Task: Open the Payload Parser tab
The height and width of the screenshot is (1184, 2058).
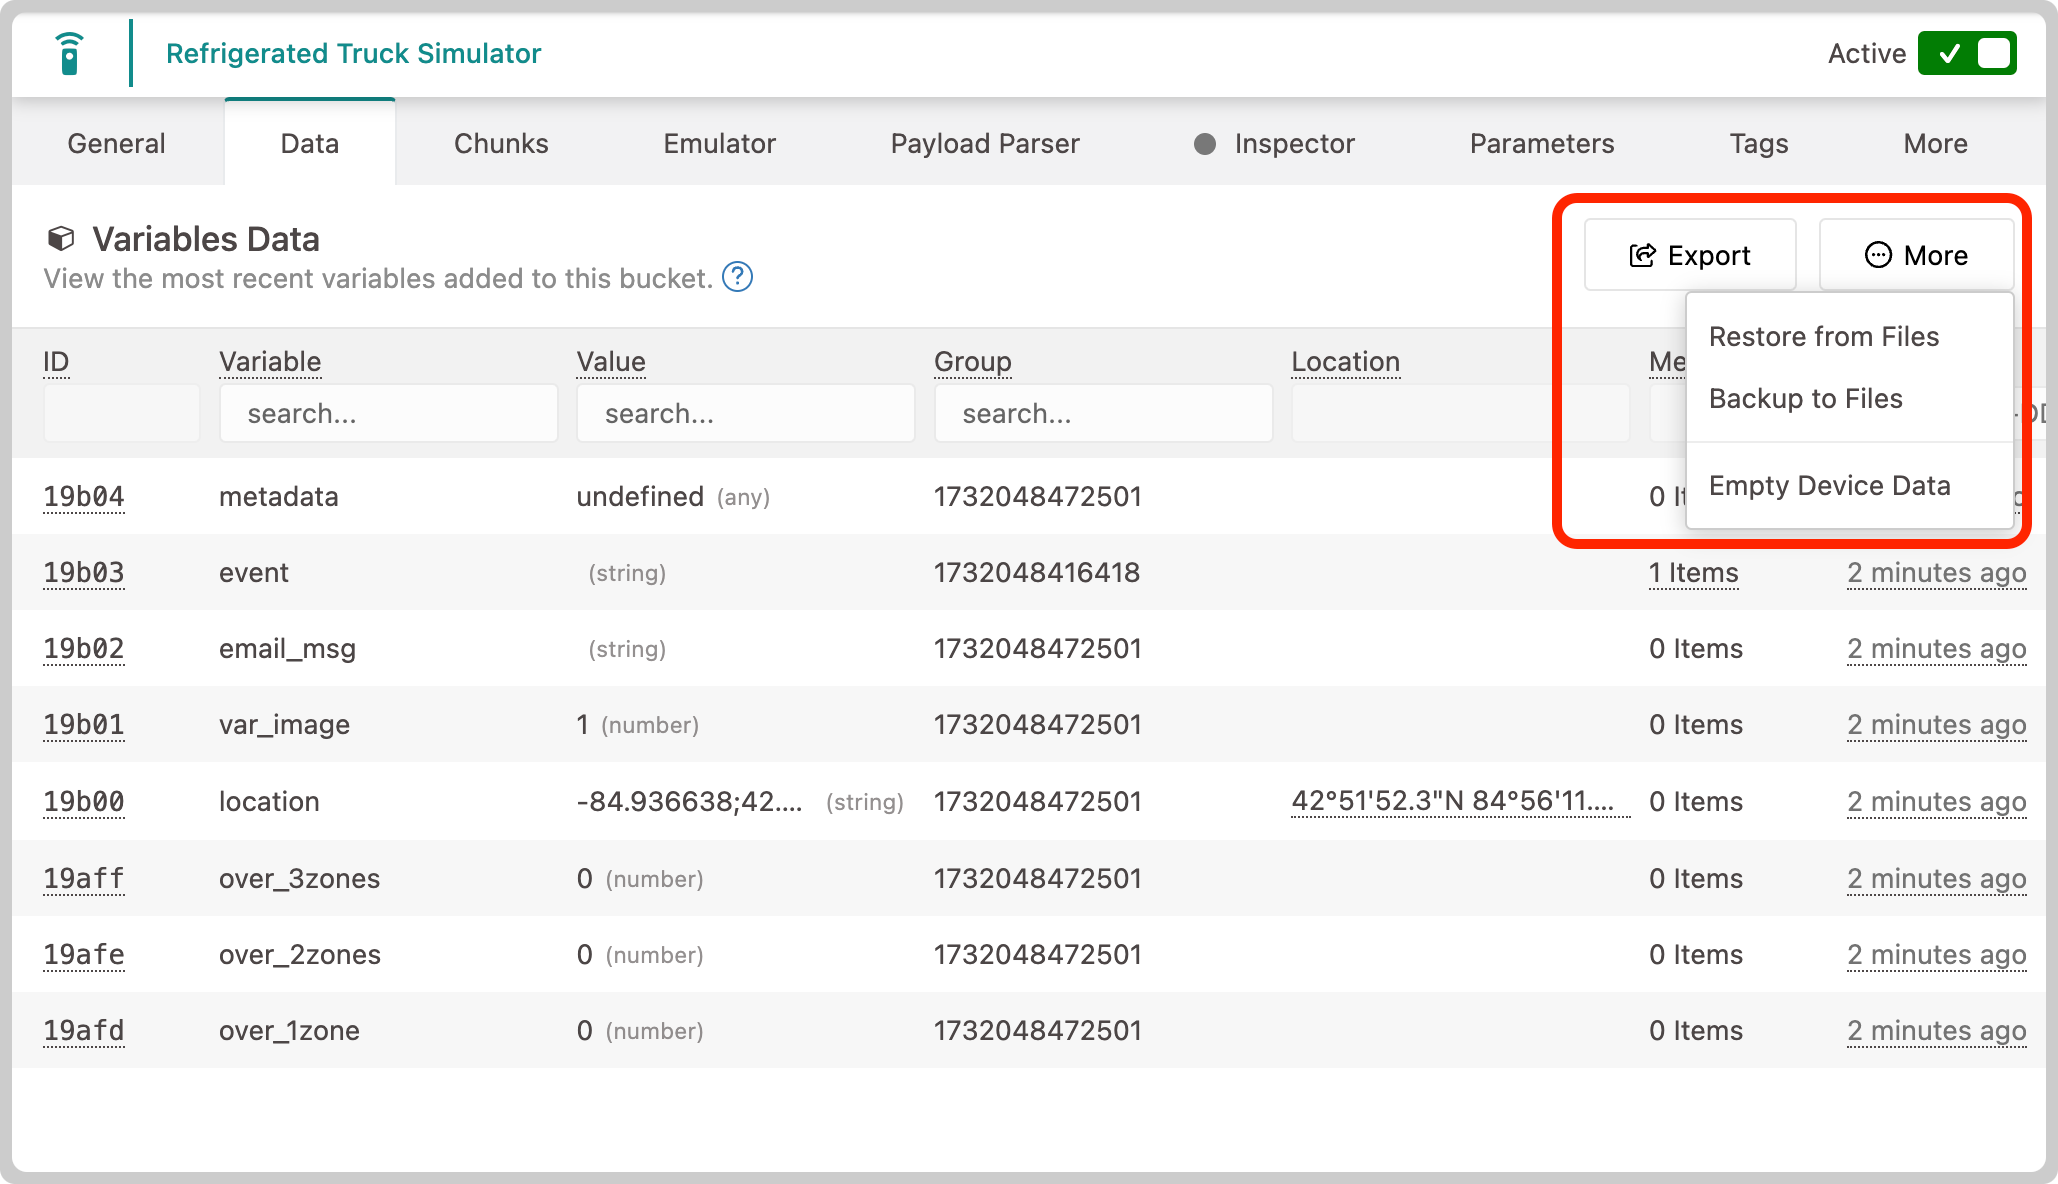Action: pyautogui.click(x=984, y=144)
